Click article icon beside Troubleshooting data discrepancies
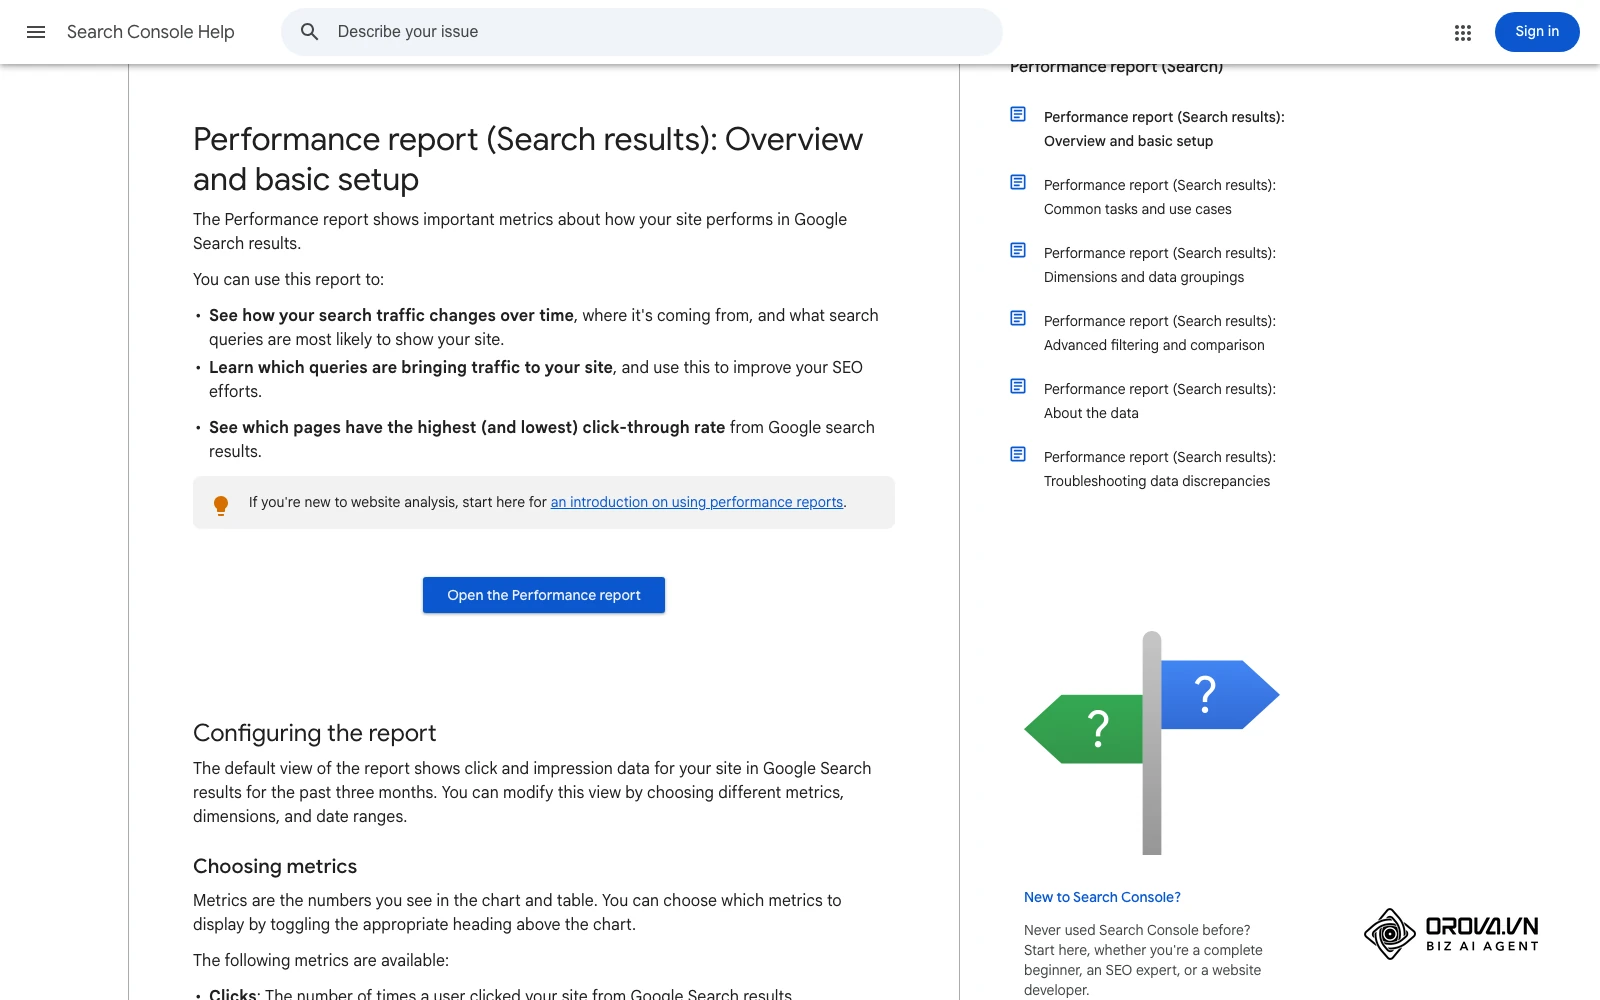The image size is (1600, 1000). click(1018, 454)
